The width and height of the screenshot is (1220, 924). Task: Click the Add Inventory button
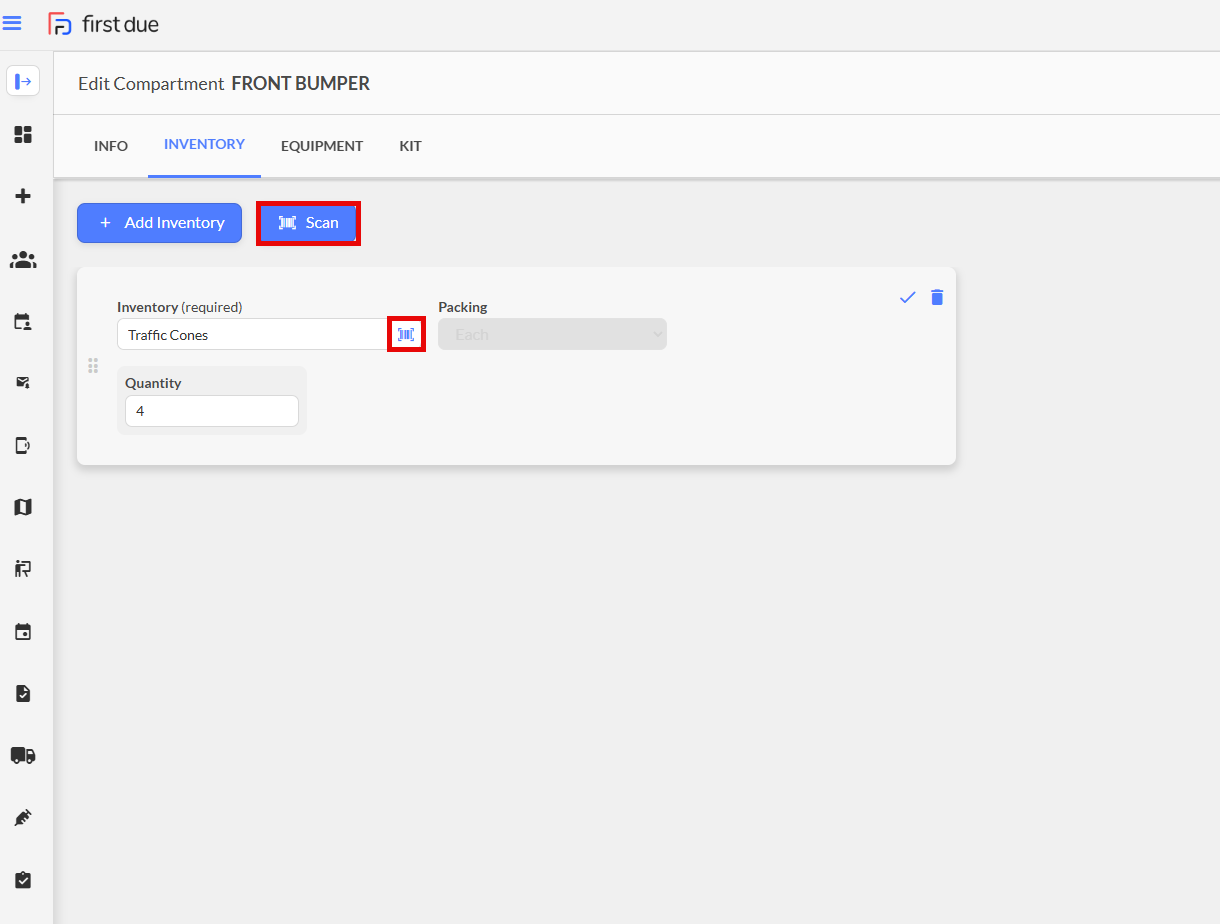pyautogui.click(x=160, y=223)
